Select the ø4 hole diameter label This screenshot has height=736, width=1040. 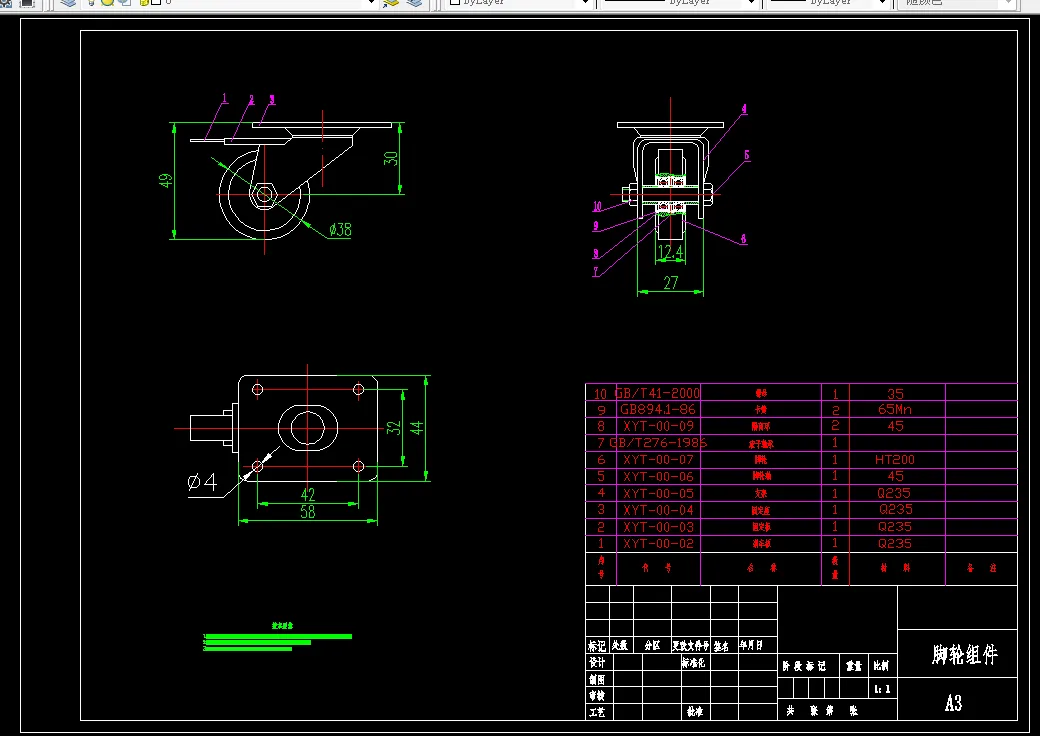pos(202,482)
